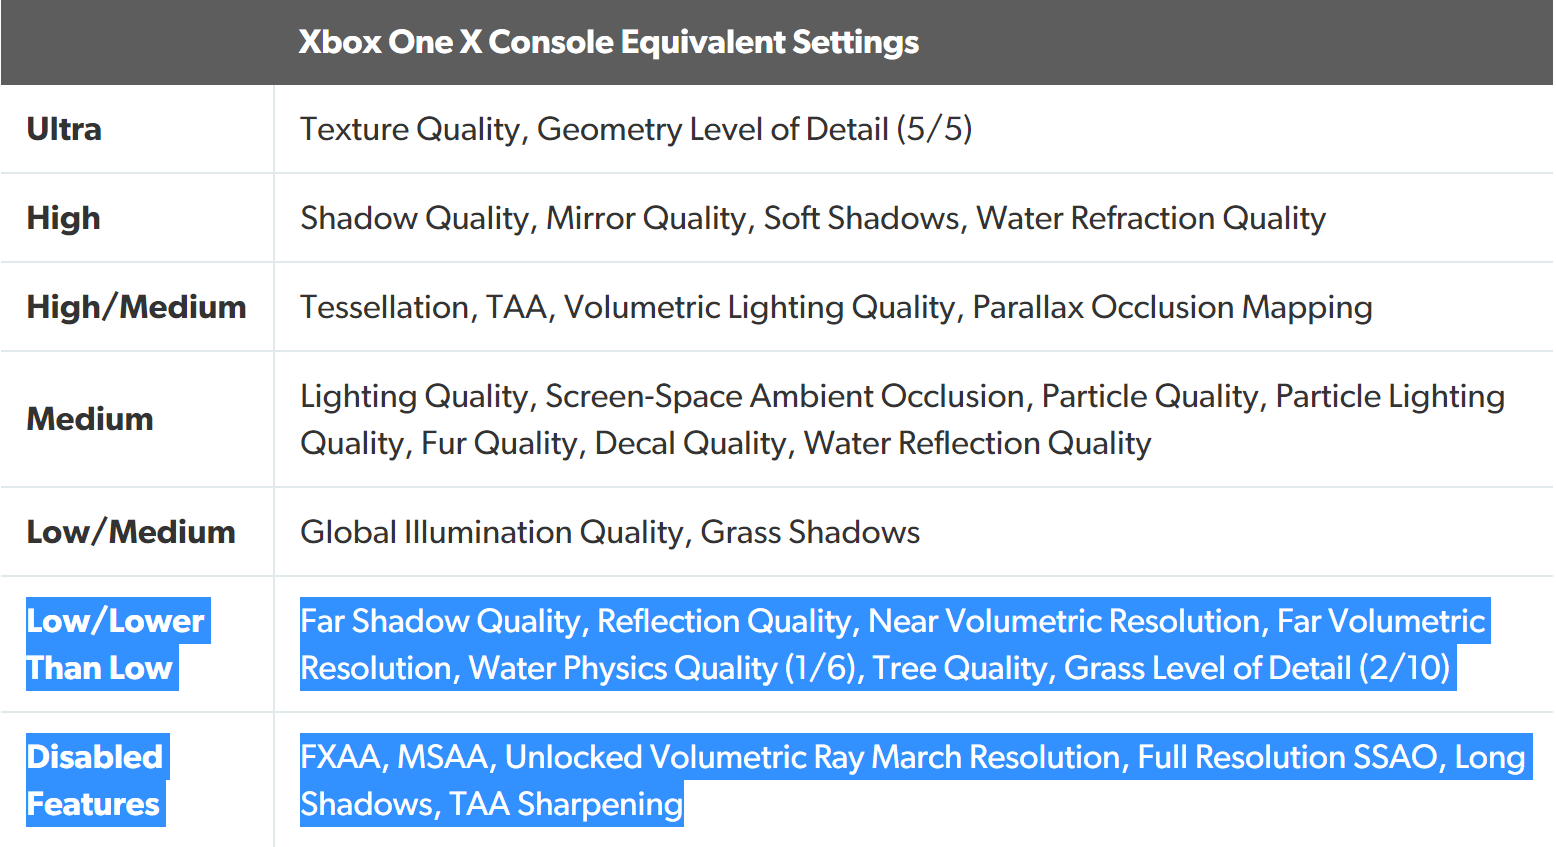
Task: Click the Parallax Occlusion Mapping text
Action: (1172, 307)
